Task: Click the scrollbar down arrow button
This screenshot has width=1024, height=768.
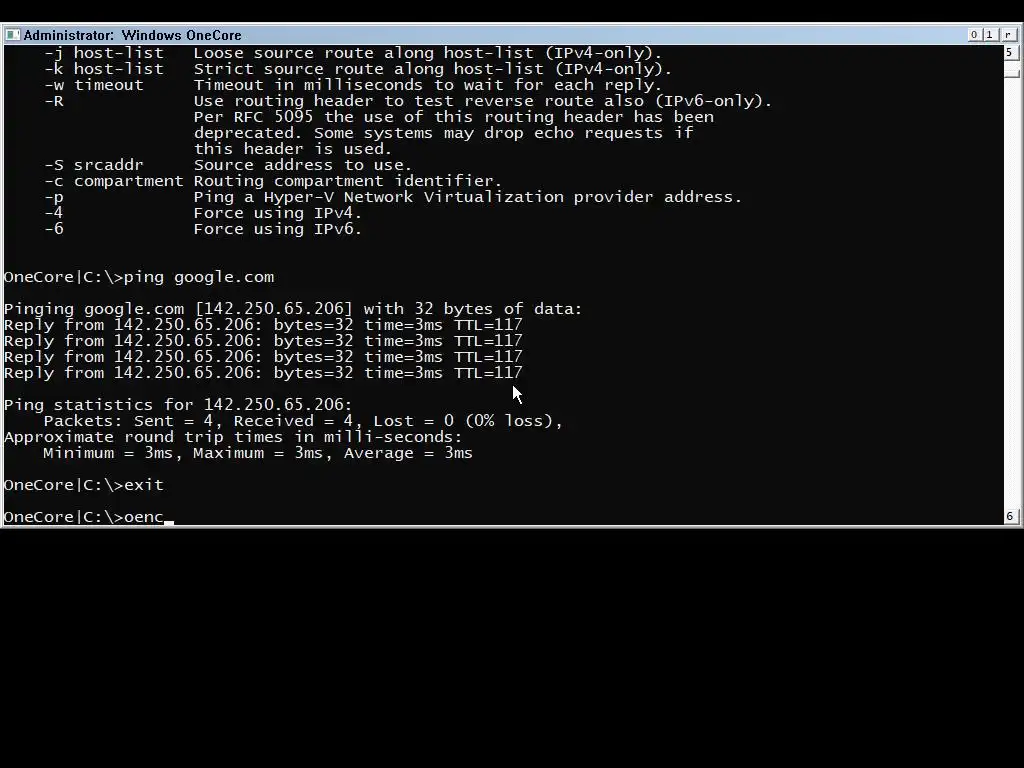Action: [x=1010, y=516]
